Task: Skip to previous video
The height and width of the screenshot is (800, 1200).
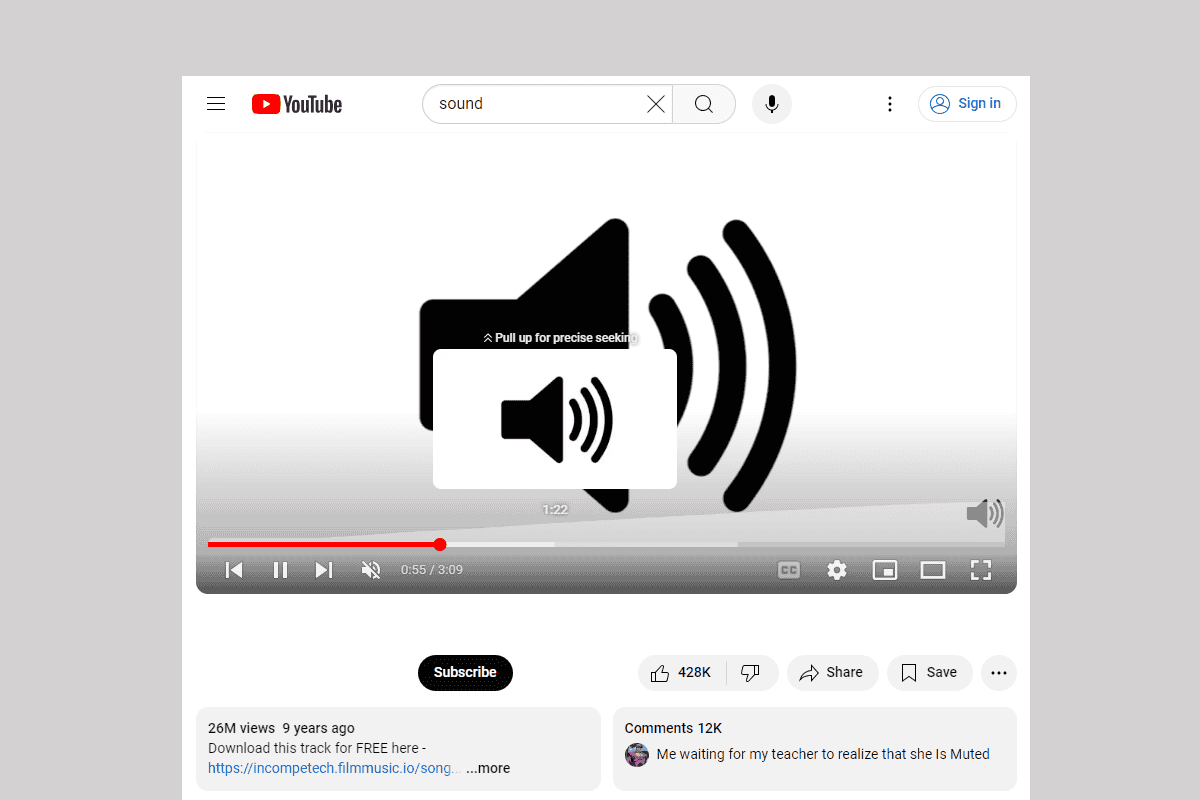Action: 234,570
